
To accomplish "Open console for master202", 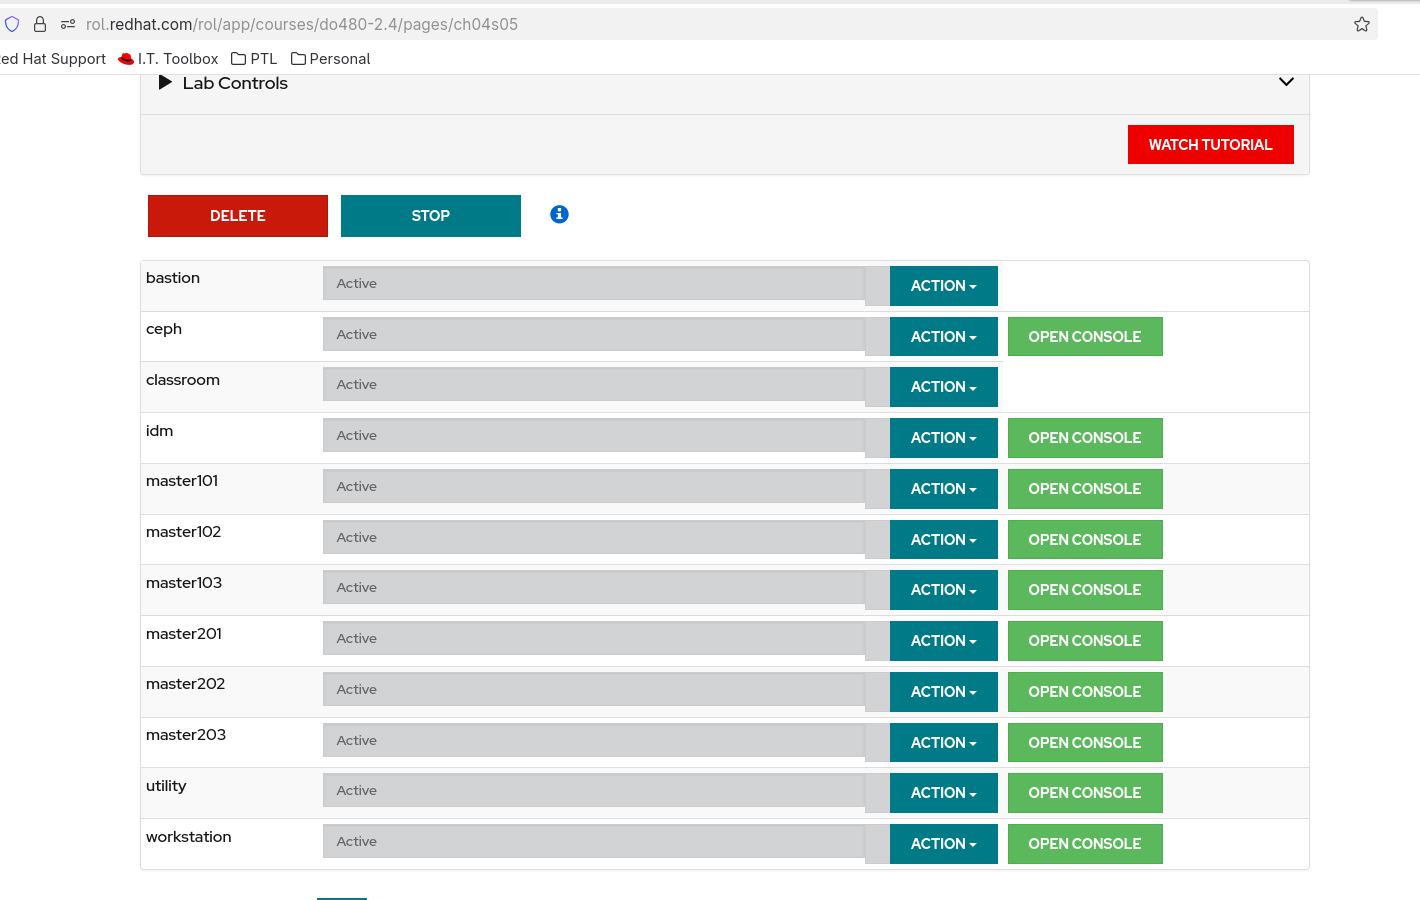I will pos(1085,692).
